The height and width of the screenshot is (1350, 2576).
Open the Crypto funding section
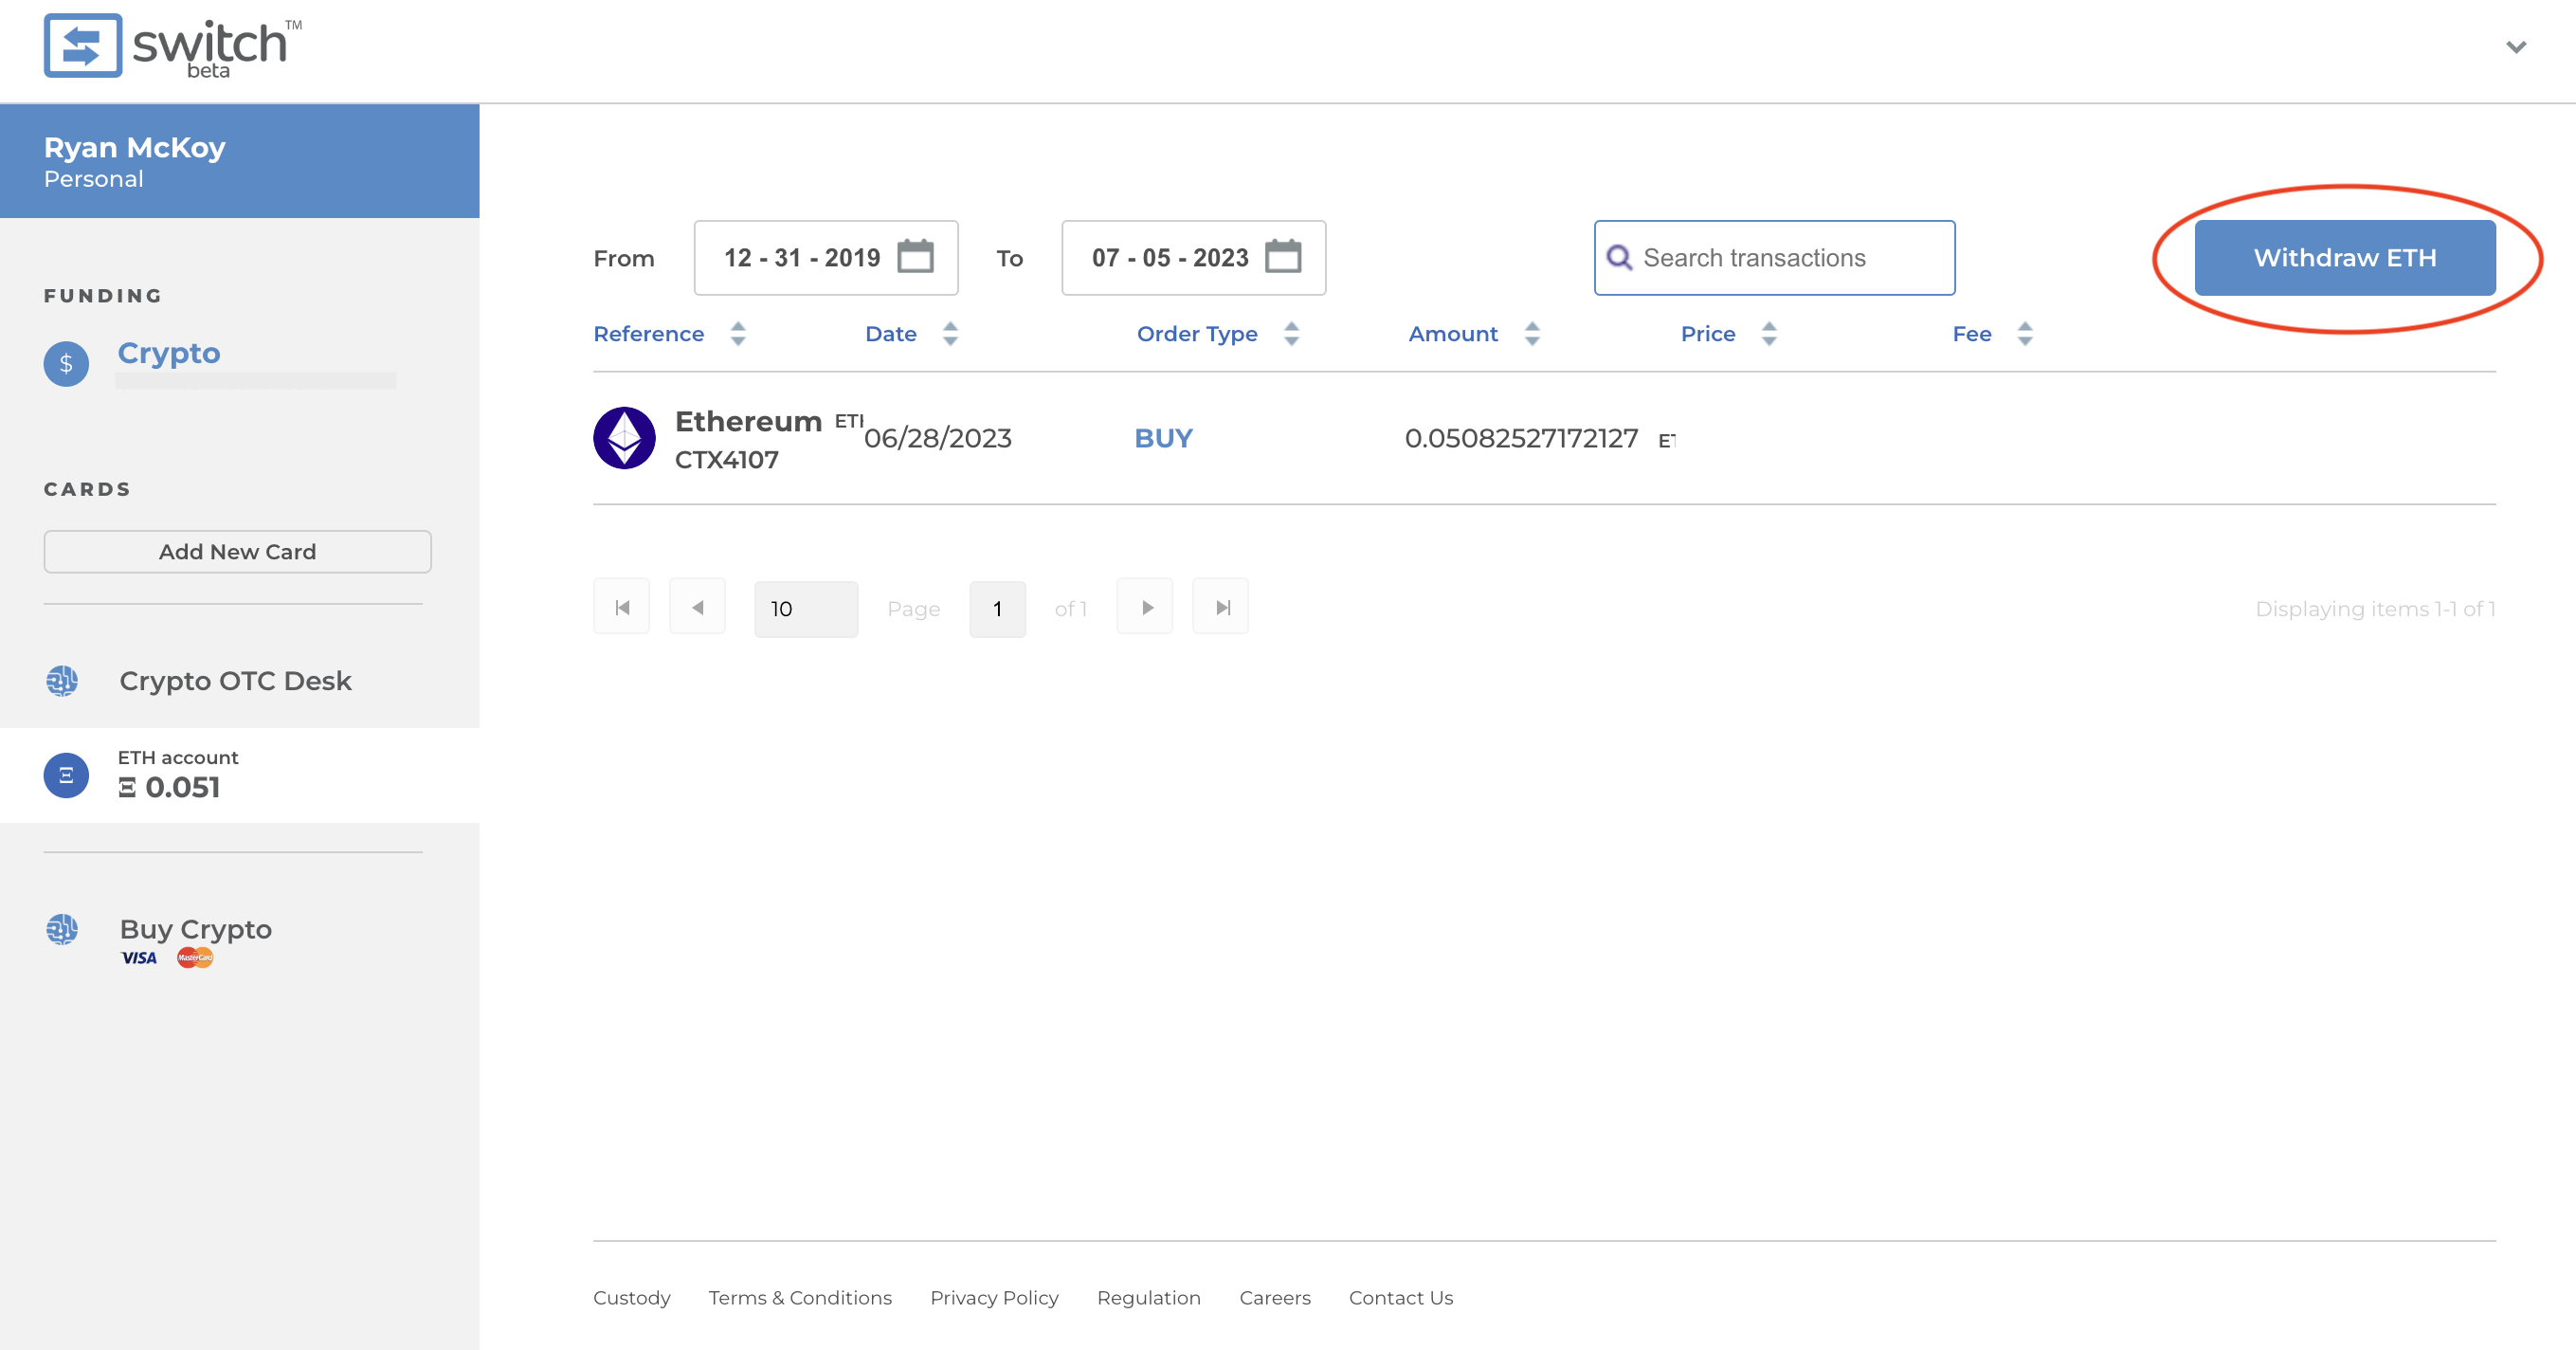click(x=169, y=353)
